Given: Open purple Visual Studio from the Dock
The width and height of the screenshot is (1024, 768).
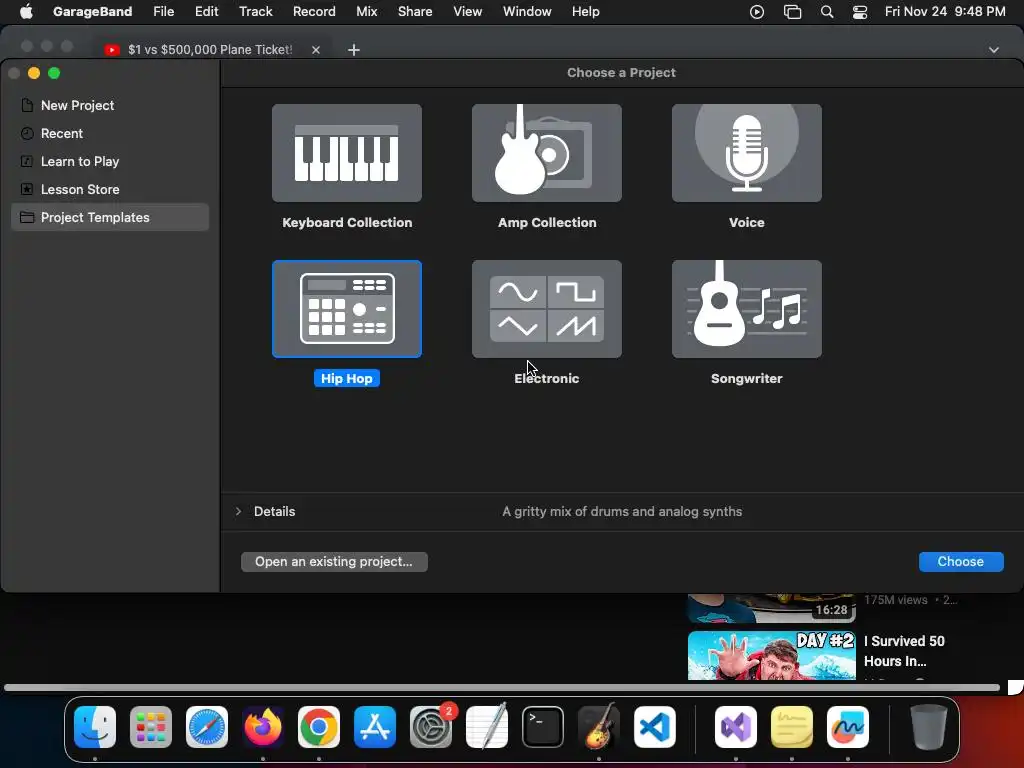Looking at the screenshot, I should [x=736, y=727].
